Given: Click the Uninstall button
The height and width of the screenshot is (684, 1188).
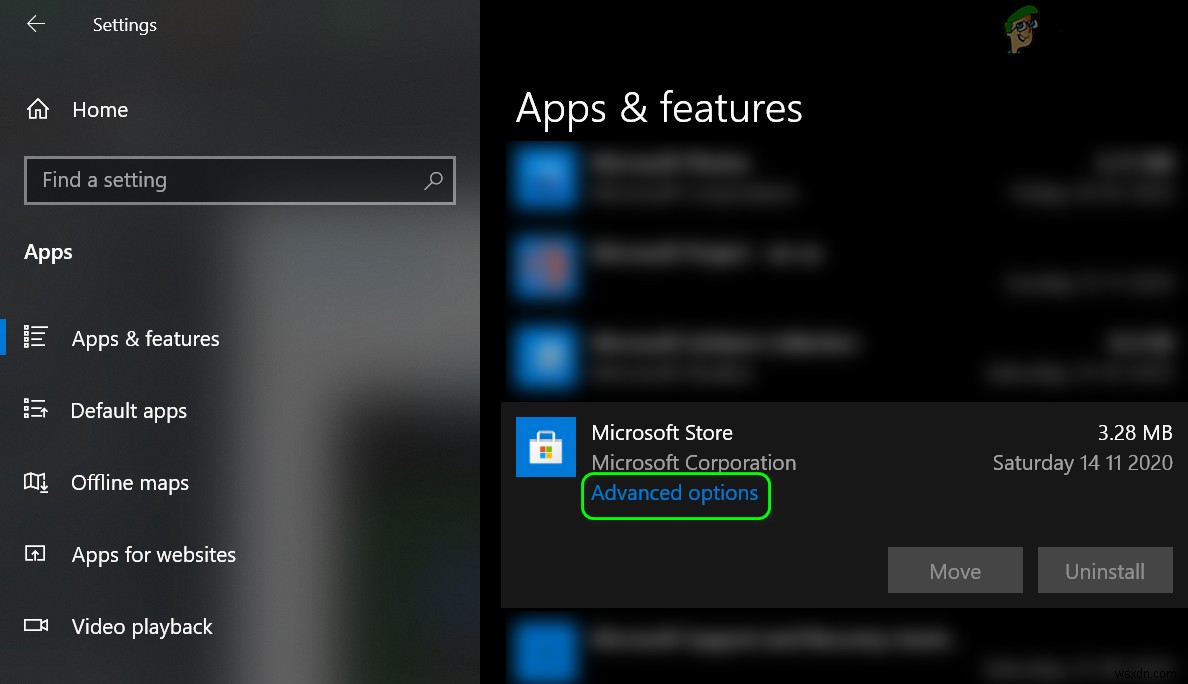Looking at the screenshot, I should tap(1104, 570).
